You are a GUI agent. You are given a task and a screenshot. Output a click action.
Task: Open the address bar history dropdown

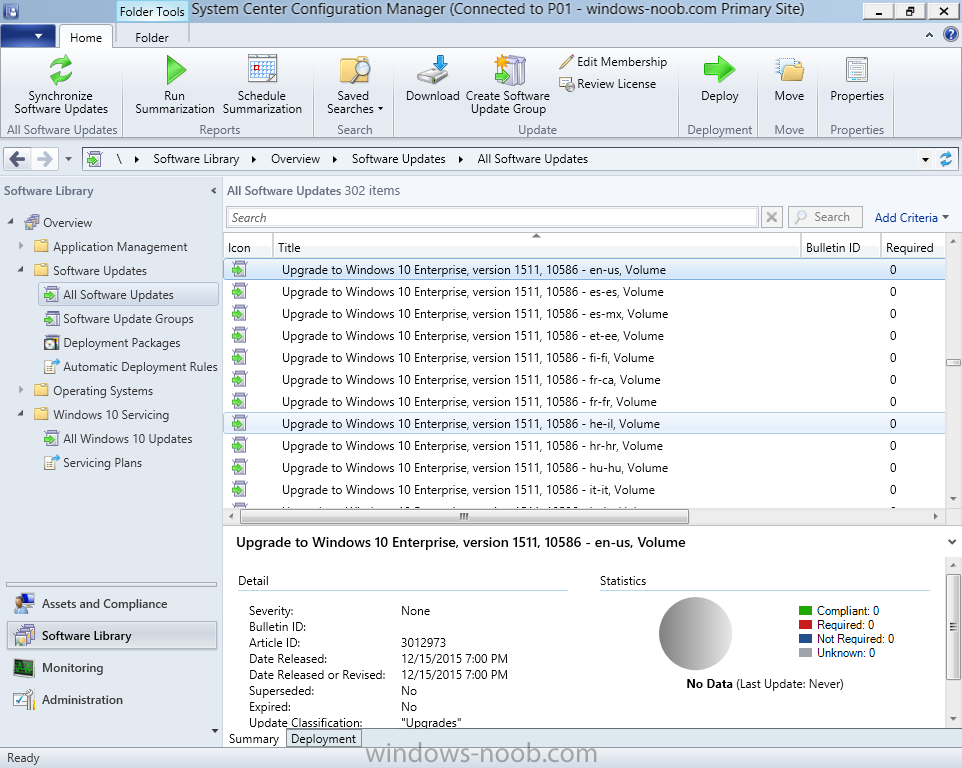[x=925, y=160]
